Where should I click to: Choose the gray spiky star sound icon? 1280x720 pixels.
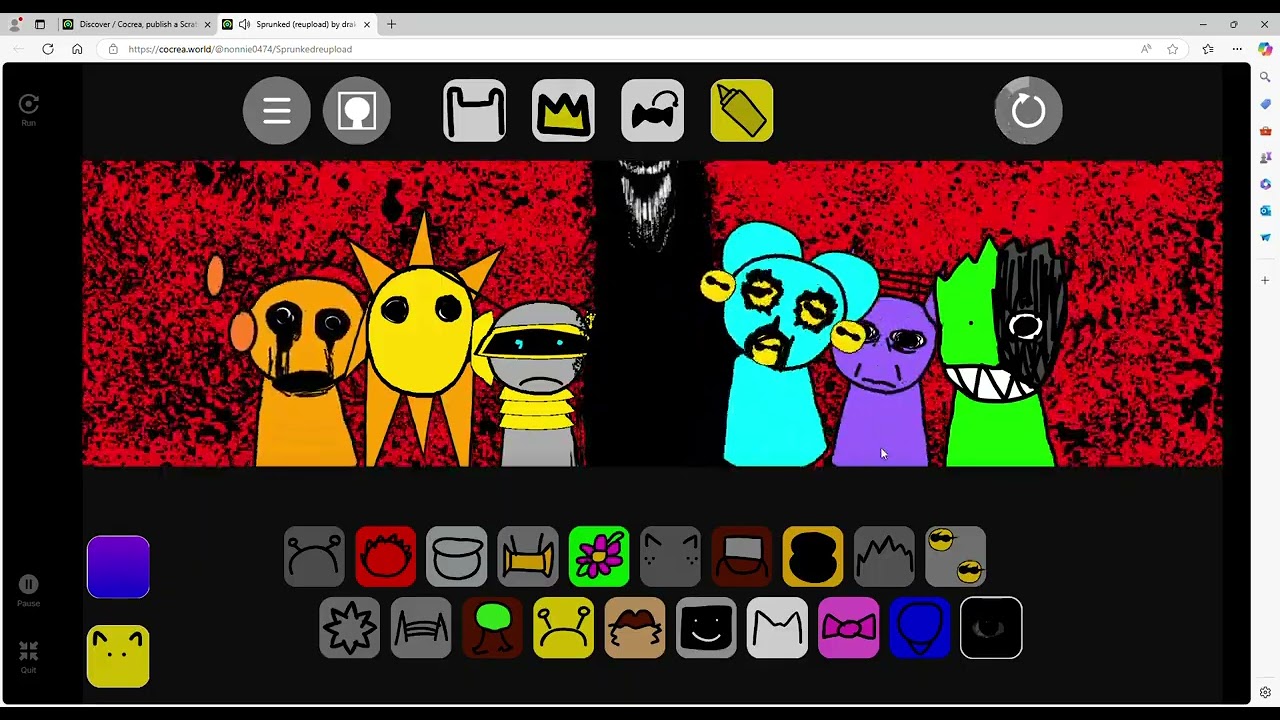(x=350, y=628)
